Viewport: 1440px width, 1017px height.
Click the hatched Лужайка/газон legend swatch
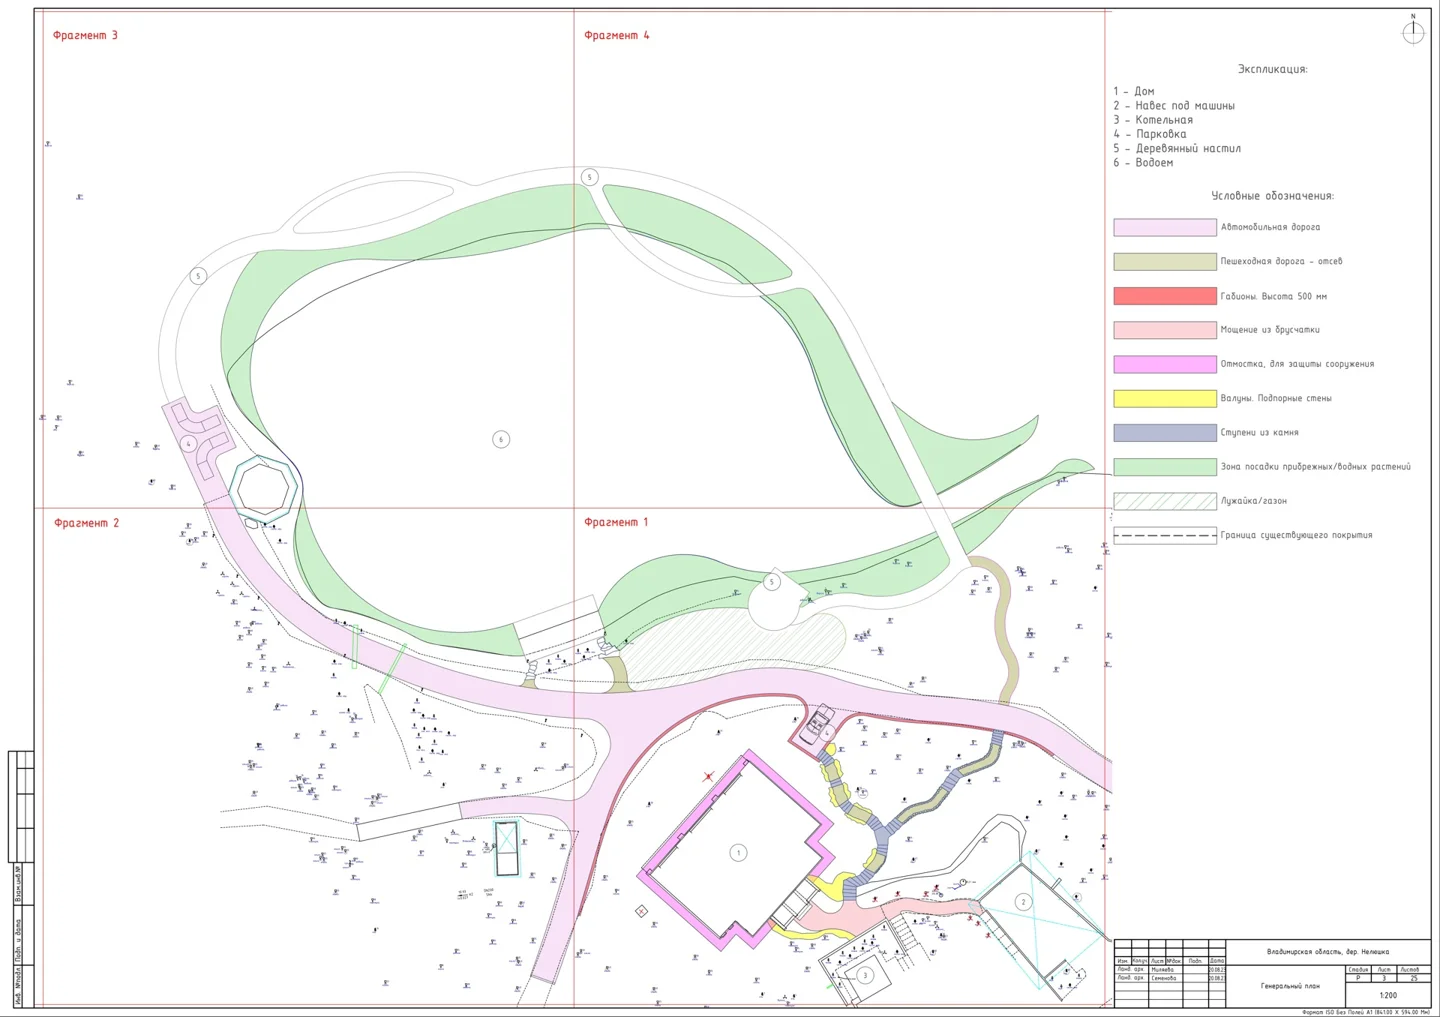pos(1165,501)
